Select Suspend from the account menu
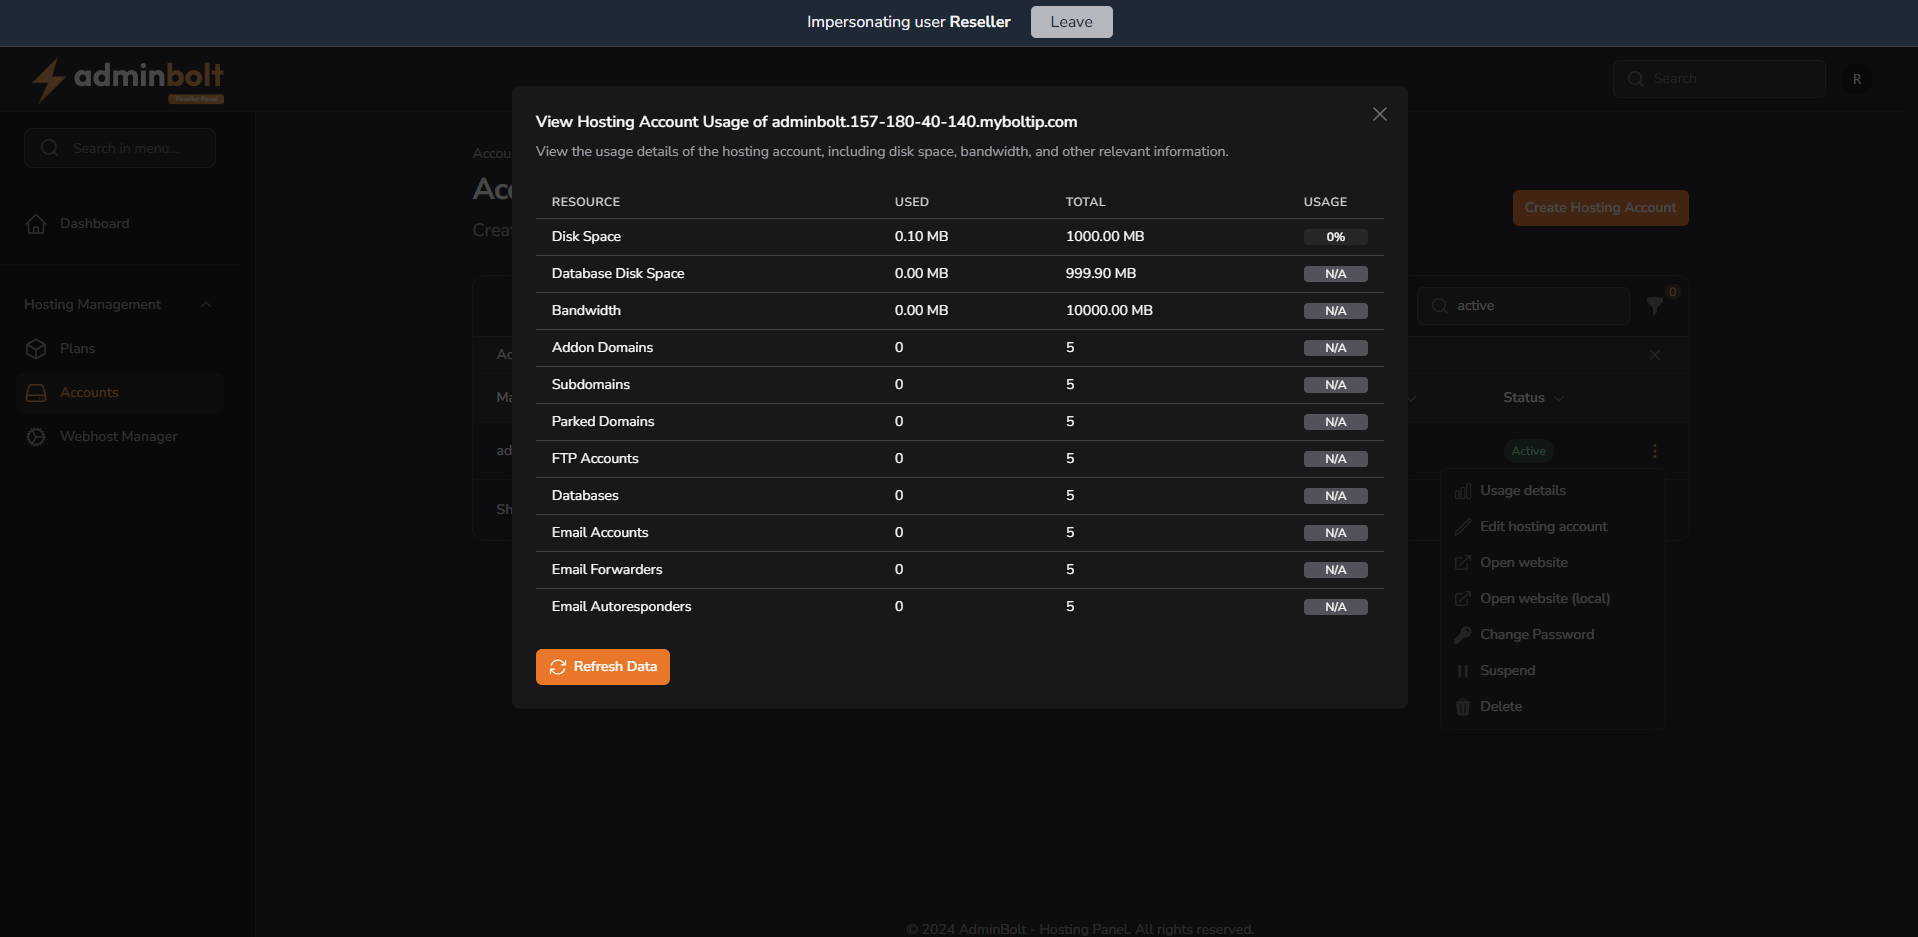Screen dimensions: 1918x937 1506,670
